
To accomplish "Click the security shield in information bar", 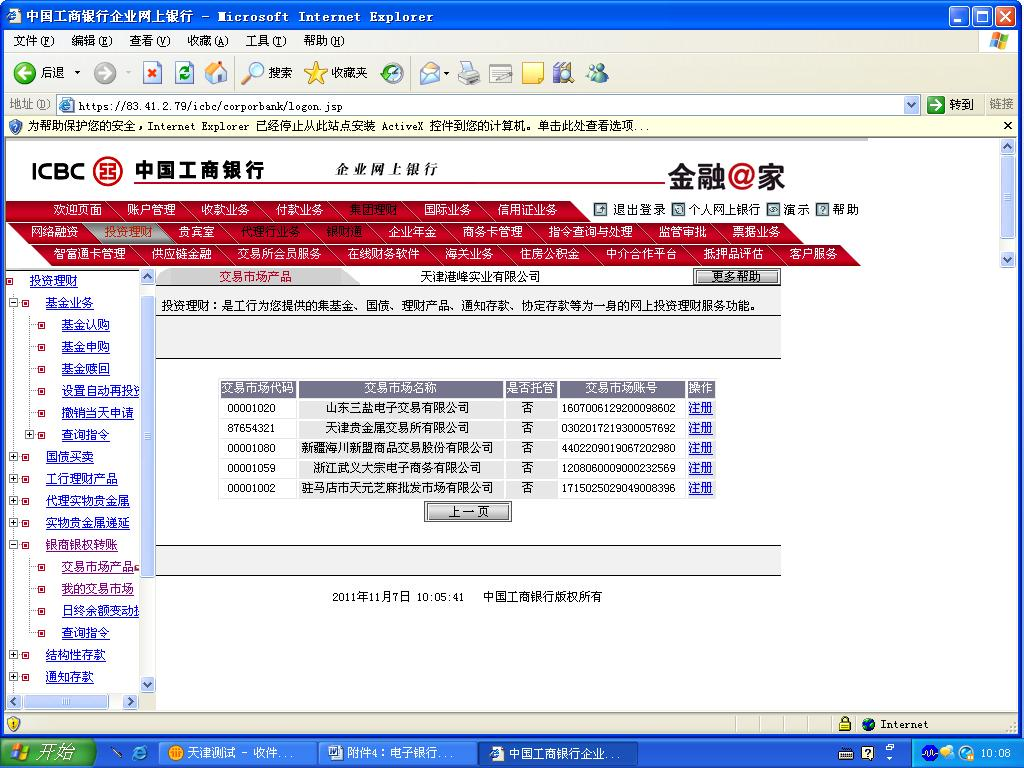I will 15,126.
